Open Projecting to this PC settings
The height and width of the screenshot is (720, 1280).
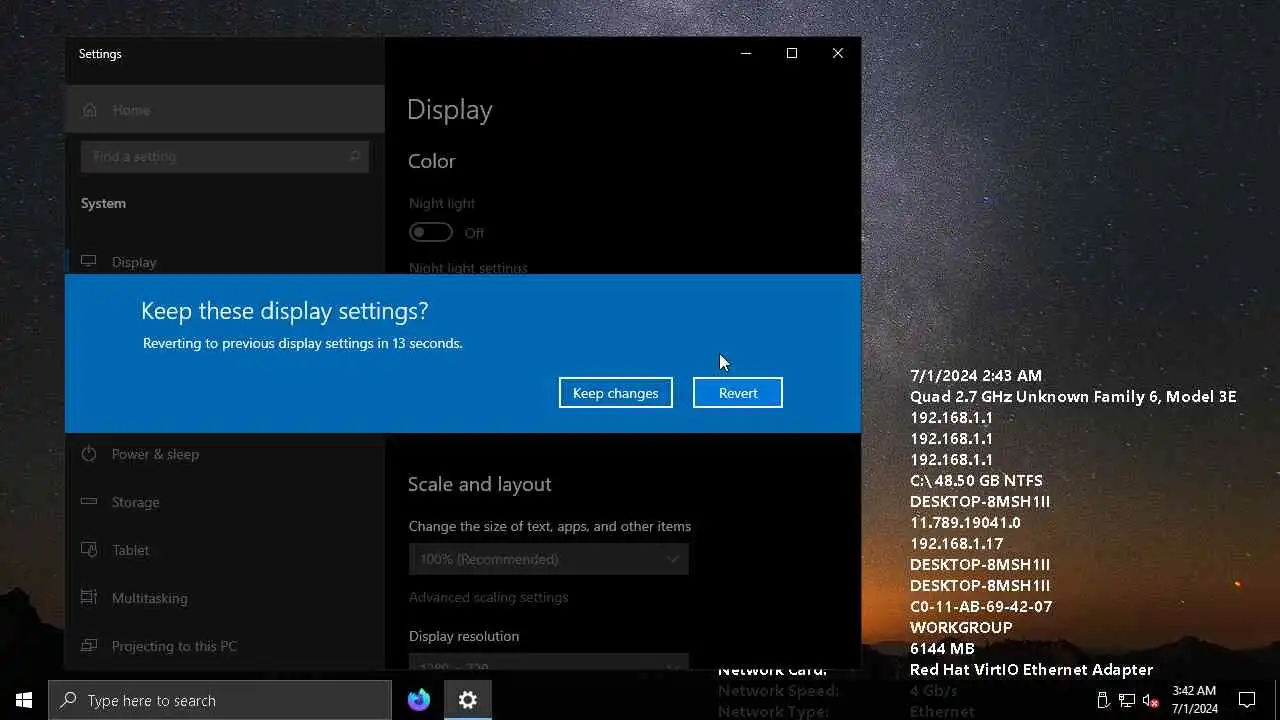pyautogui.click(x=225, y=646)
